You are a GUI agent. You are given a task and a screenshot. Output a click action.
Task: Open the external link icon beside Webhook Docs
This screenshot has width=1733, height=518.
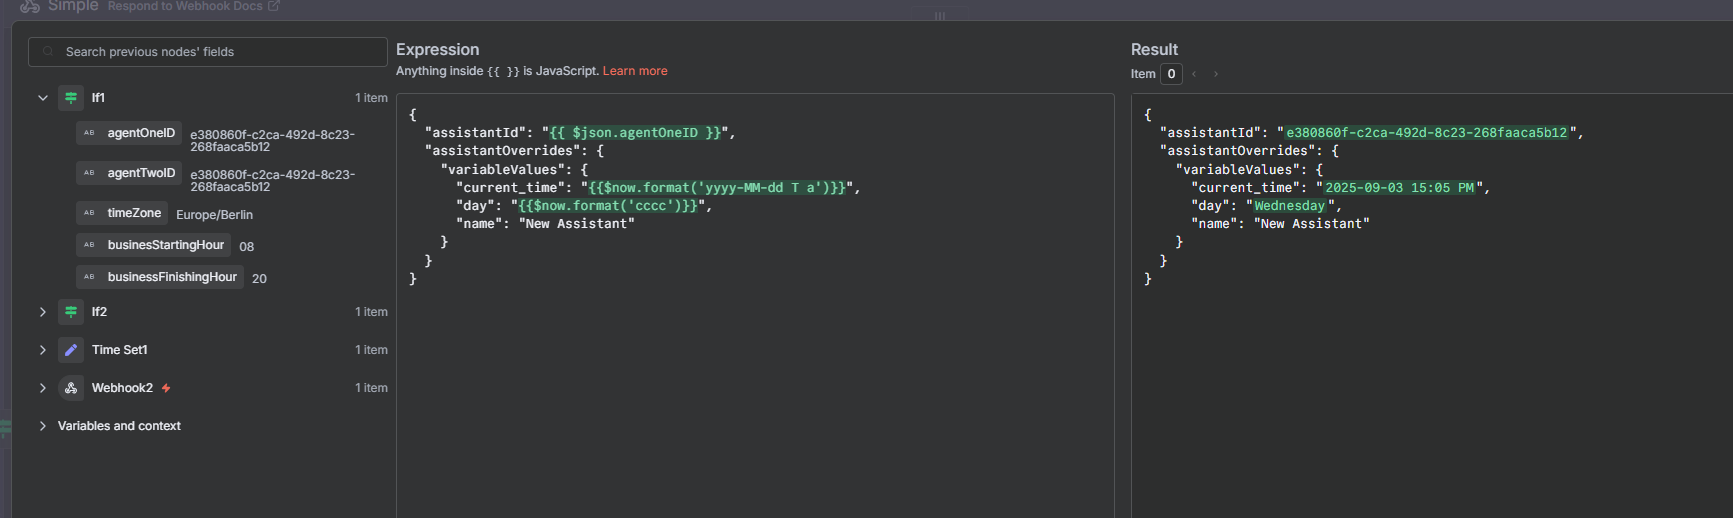[x=274, y=6]
